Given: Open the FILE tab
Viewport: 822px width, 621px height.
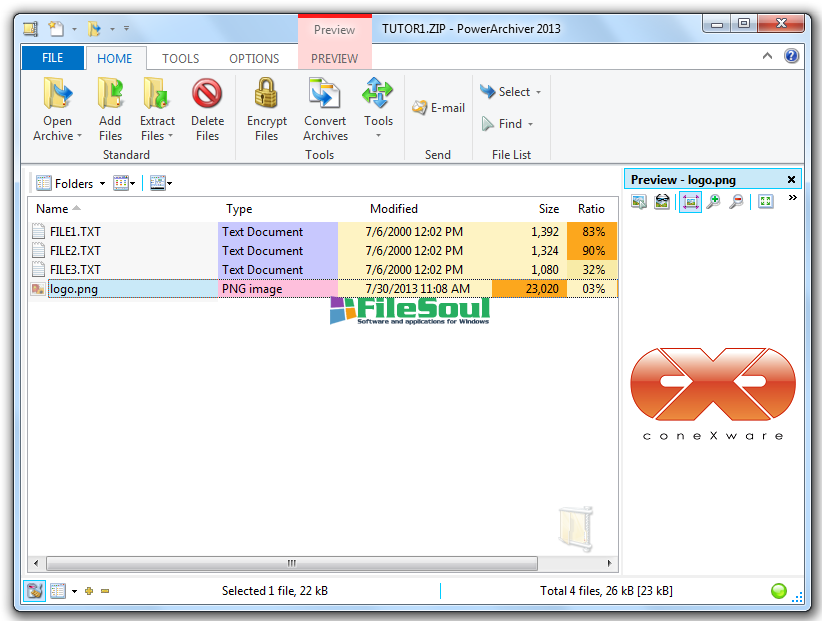Looking at the screenshot, I should click(x=52, y=58).
